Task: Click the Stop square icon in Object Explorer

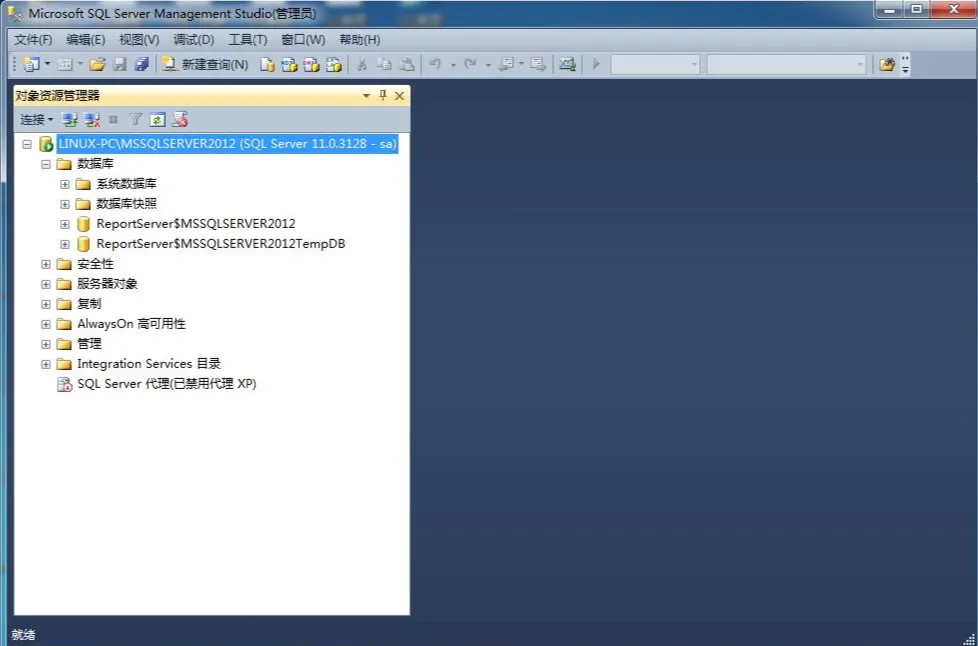Action: (114, 119)
